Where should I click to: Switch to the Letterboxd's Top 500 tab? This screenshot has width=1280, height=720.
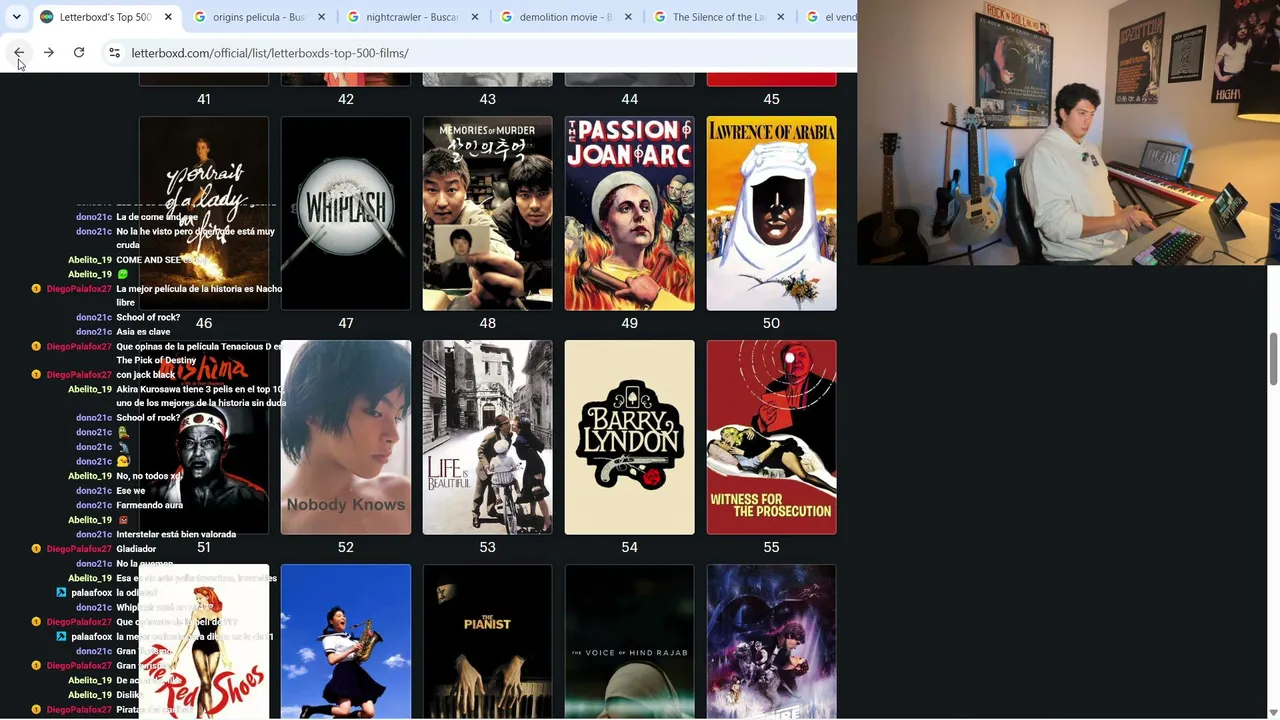105,17
